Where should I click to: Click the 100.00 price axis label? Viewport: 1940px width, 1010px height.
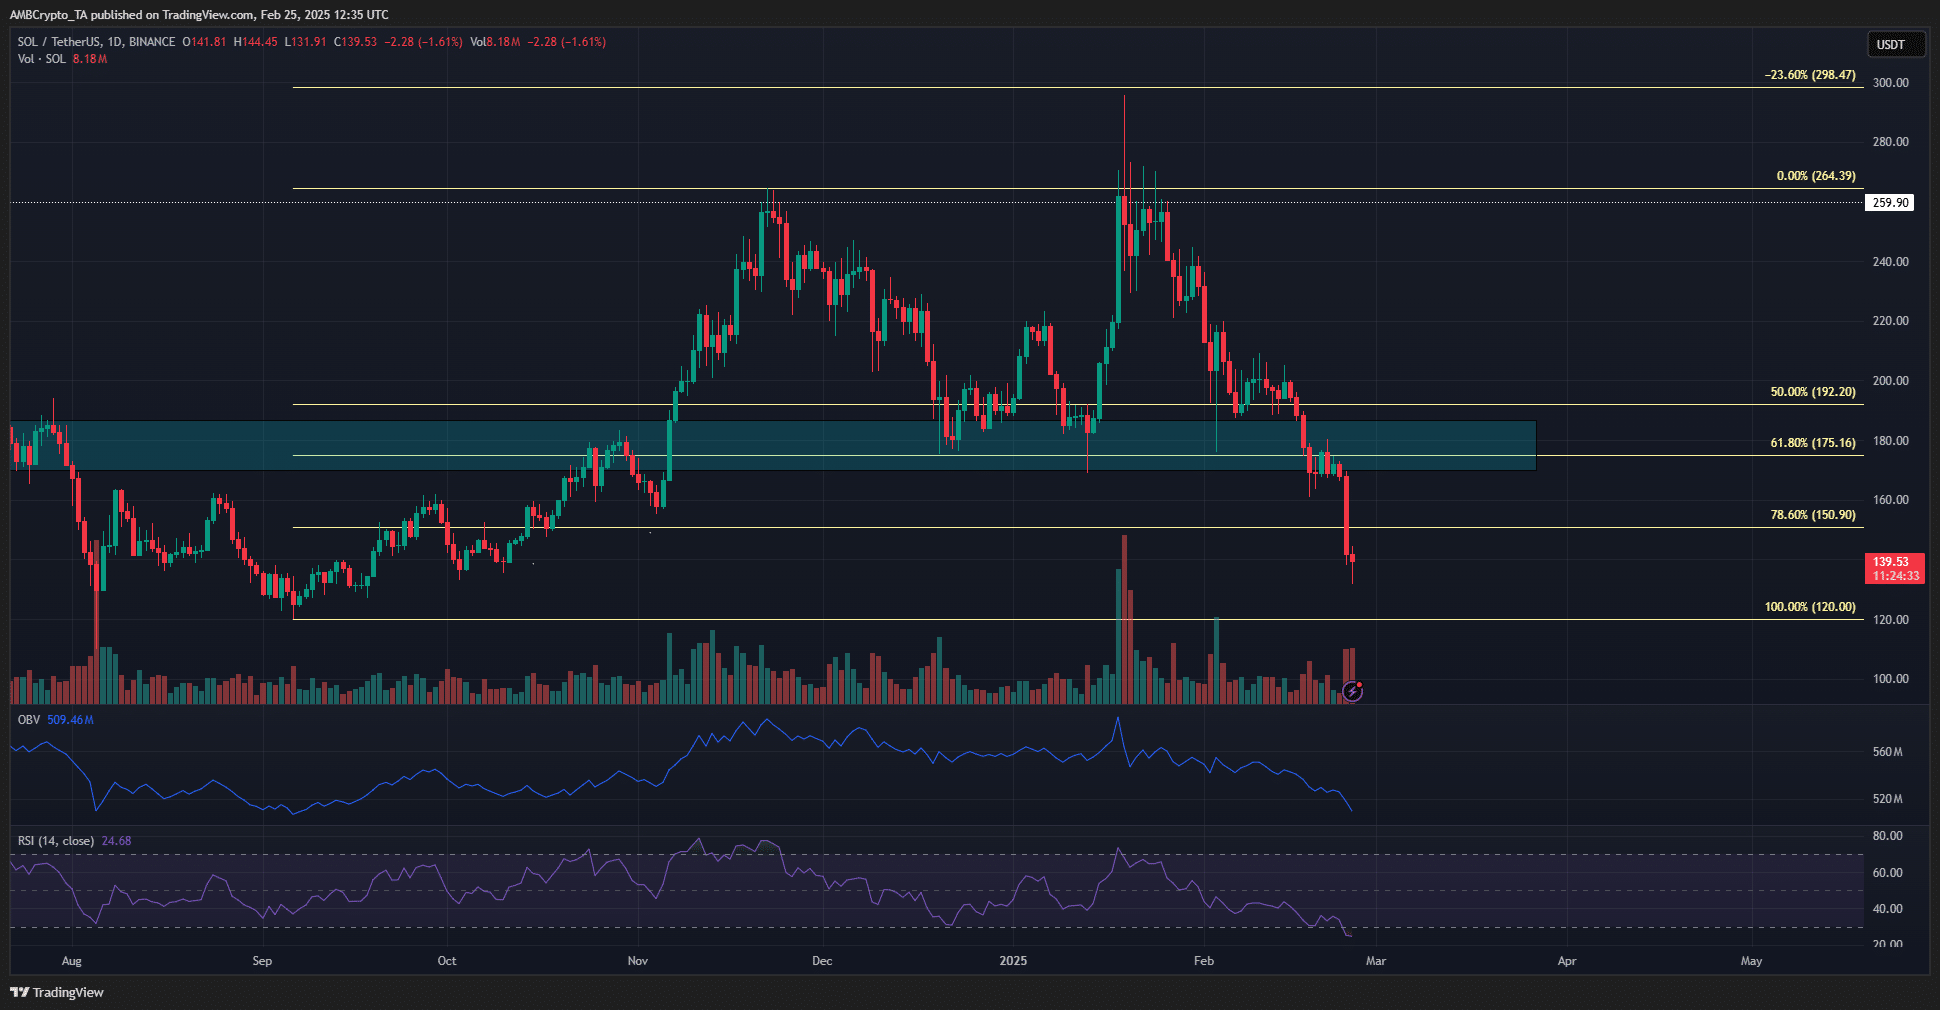click(x=1890, y=679)
